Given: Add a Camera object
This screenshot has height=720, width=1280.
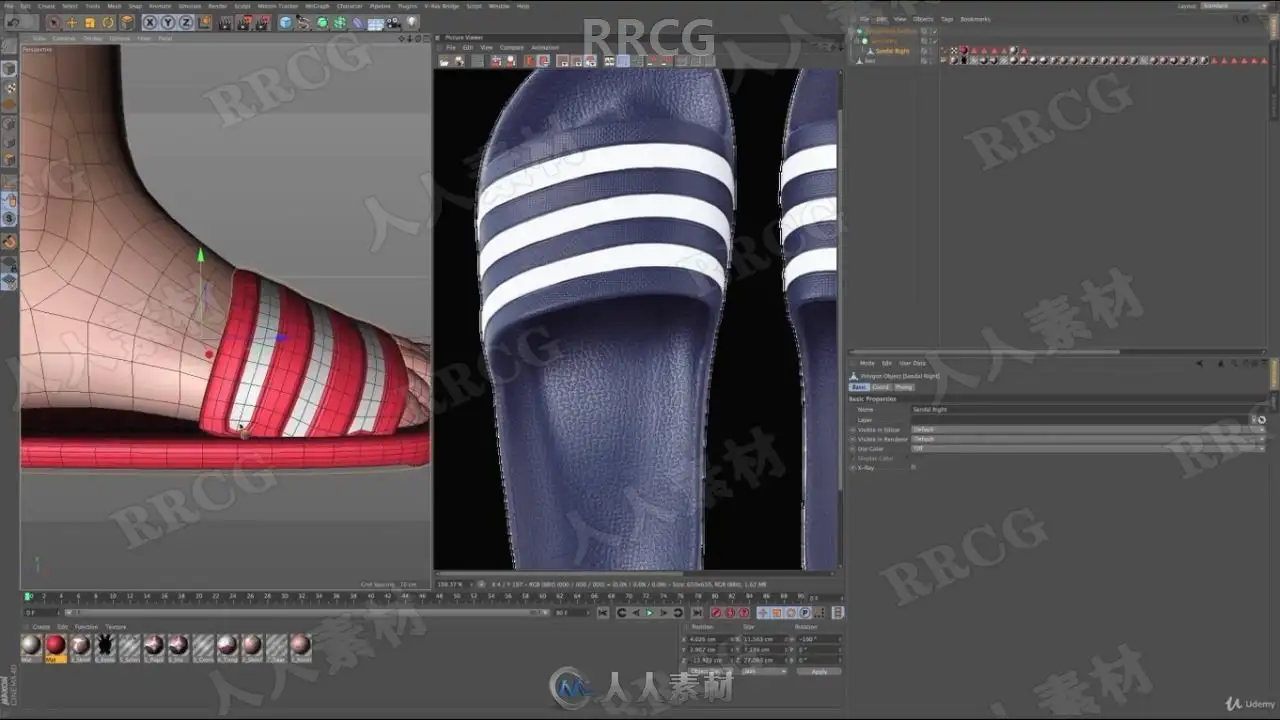Looking at the screenshot, I should [x=394, y=22].
